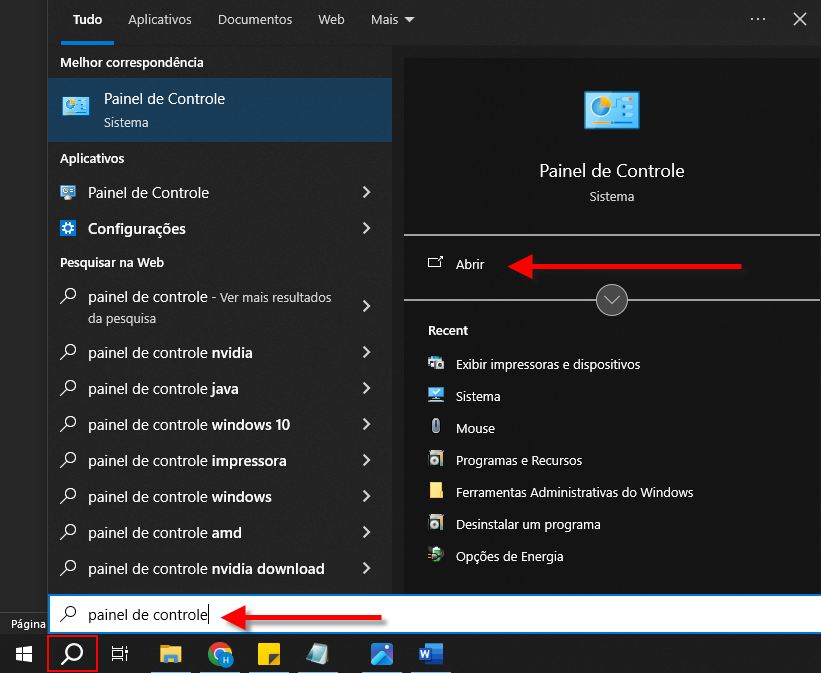Screen dimensions: 821x673
Task: Click the Ferramentas Administrativas folder icon
Action: click(x=436, y=491)
